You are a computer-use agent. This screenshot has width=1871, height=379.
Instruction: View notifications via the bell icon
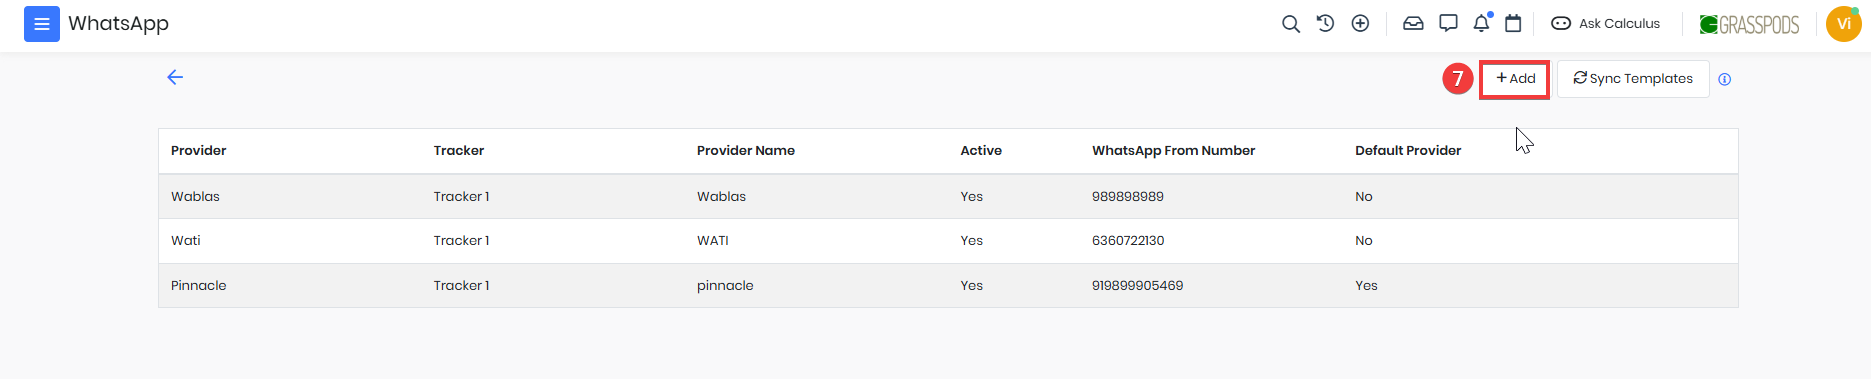coord(1482,23)
